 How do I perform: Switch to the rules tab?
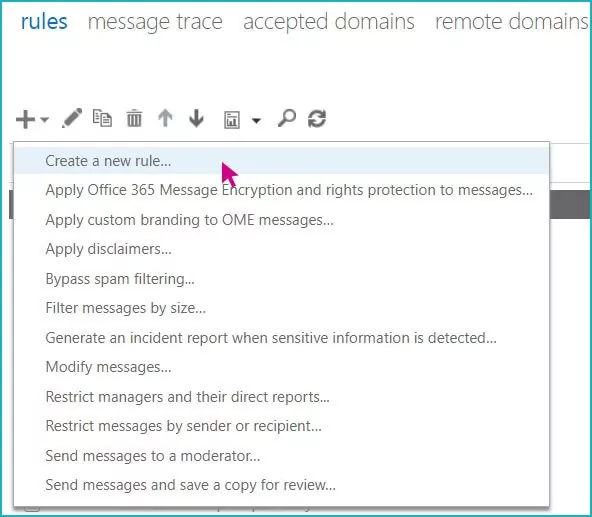44,22
